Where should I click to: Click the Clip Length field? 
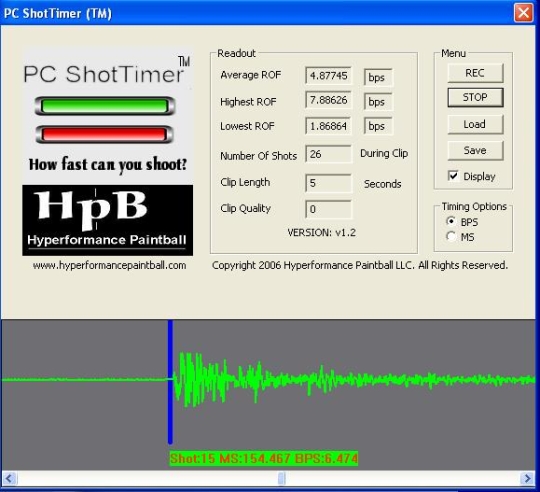pos(328,183)
